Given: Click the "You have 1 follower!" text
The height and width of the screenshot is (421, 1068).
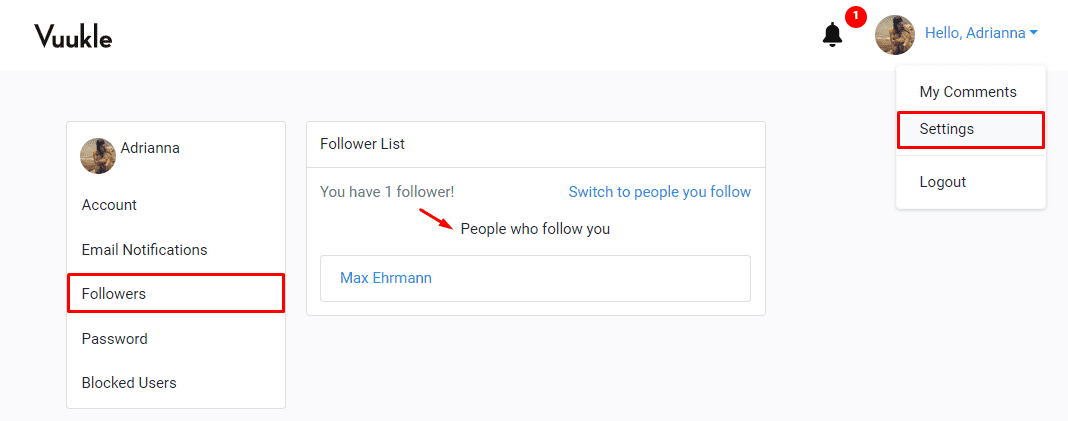Looking at the screenshot, I should pos(386,192).
